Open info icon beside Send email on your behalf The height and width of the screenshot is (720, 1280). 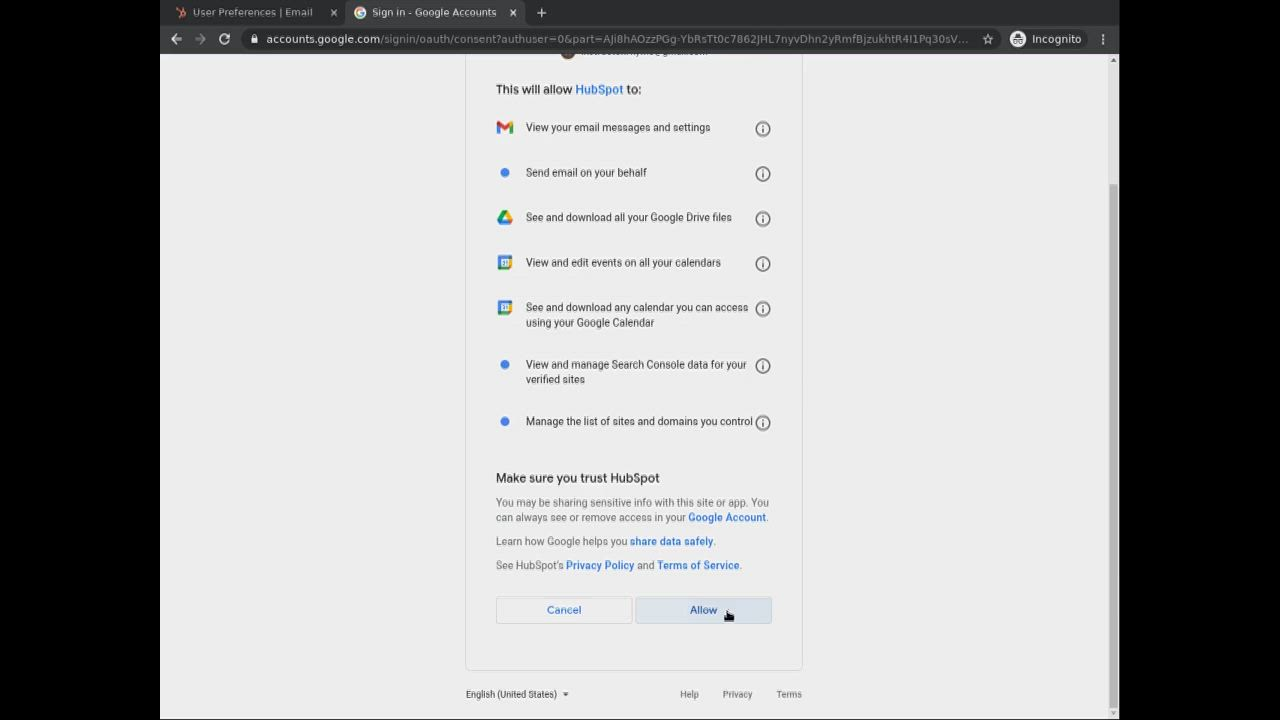(x=763, y=173)
